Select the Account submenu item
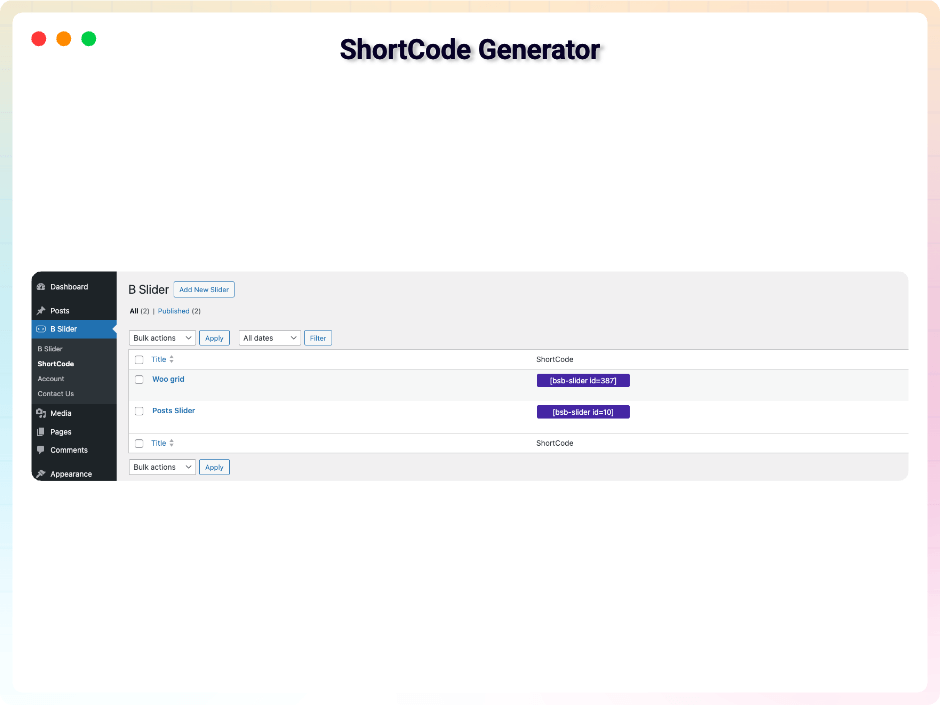940x705 pixels. [x=50, y=378]
